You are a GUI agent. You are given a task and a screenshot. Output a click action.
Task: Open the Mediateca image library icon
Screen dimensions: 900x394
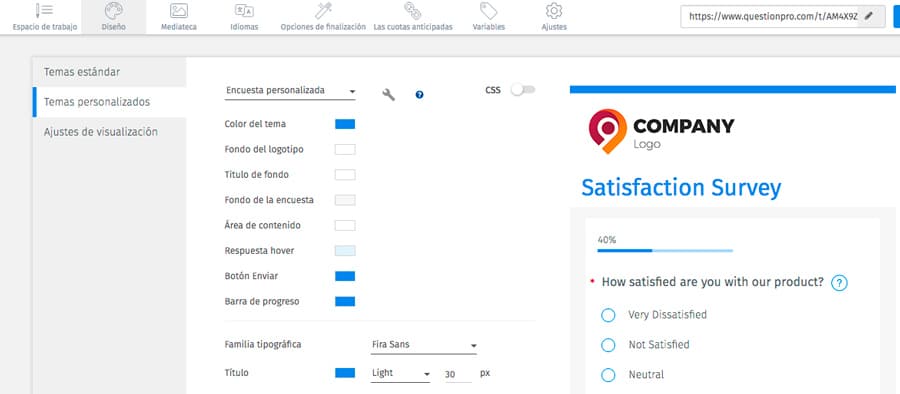click(179, 11)
